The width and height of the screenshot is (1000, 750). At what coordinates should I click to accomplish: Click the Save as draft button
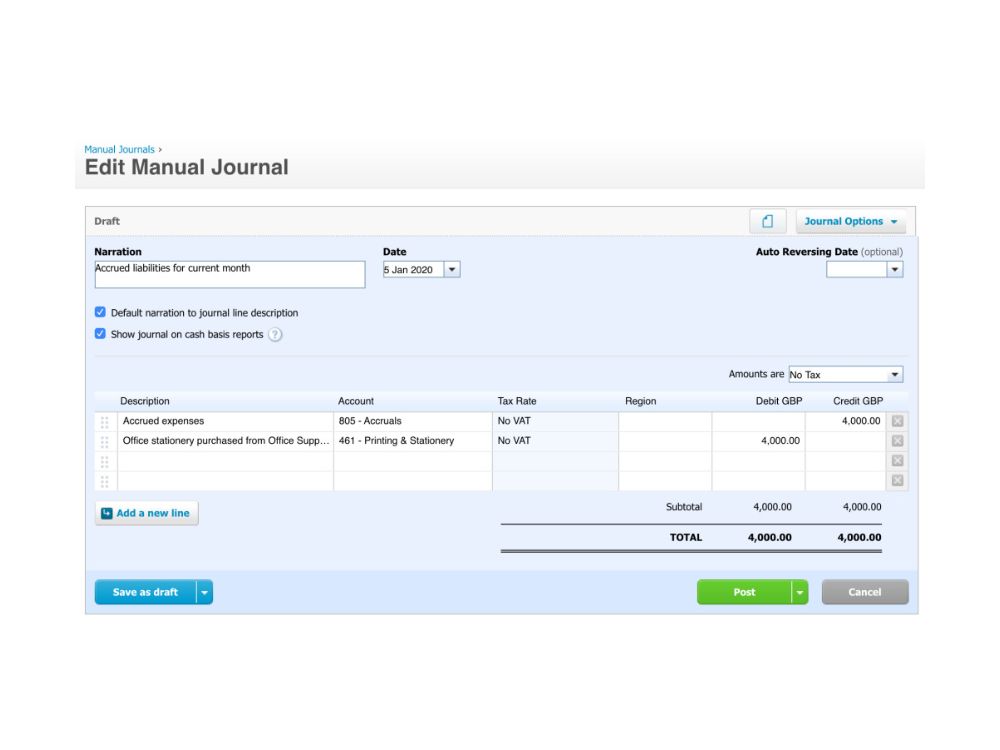145,592
